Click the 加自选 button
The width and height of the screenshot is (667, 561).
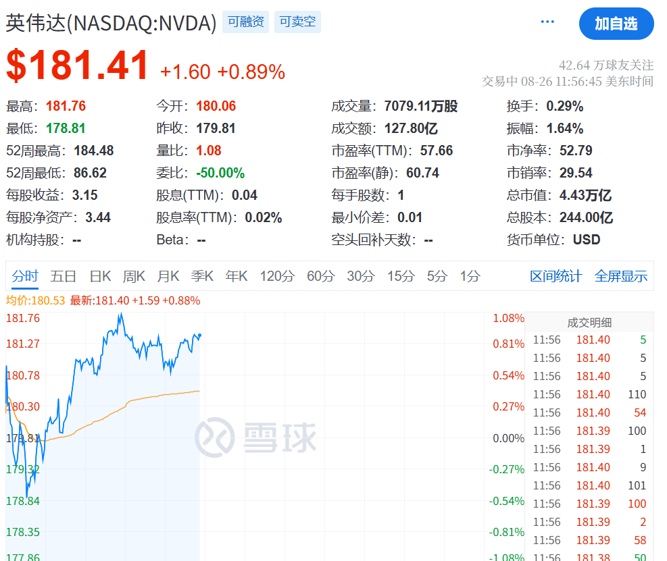(616, 24)
